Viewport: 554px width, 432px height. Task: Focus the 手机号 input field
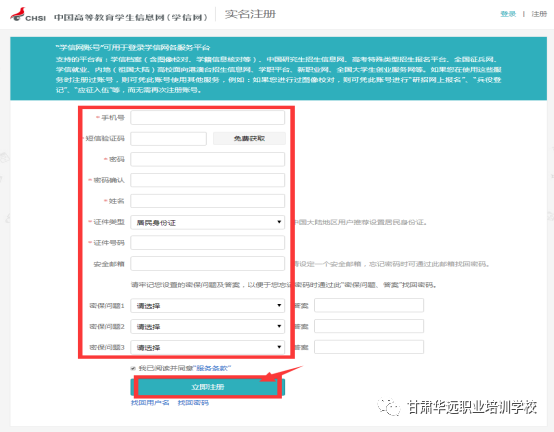[207, 118]
